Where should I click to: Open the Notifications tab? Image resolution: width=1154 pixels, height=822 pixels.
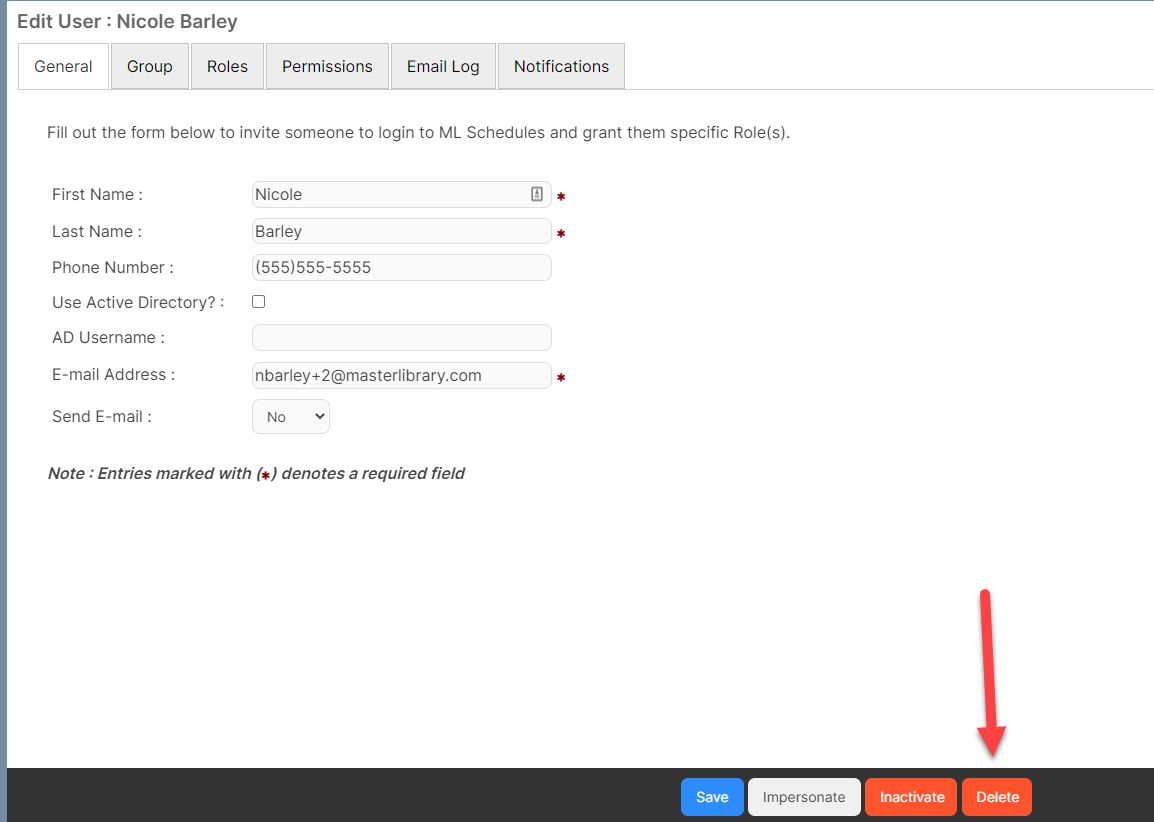561,66
